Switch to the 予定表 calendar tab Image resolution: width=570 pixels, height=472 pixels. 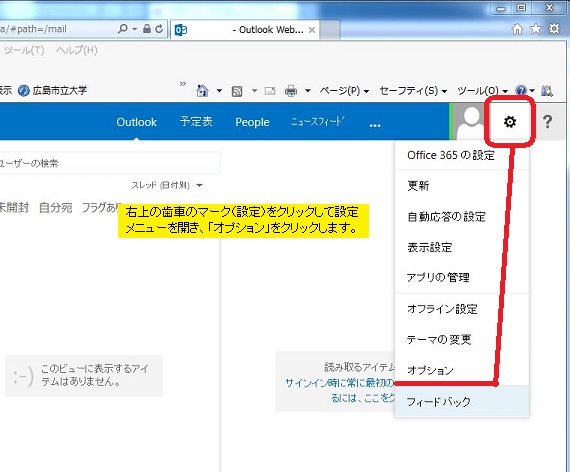click(x=196, y=121)
